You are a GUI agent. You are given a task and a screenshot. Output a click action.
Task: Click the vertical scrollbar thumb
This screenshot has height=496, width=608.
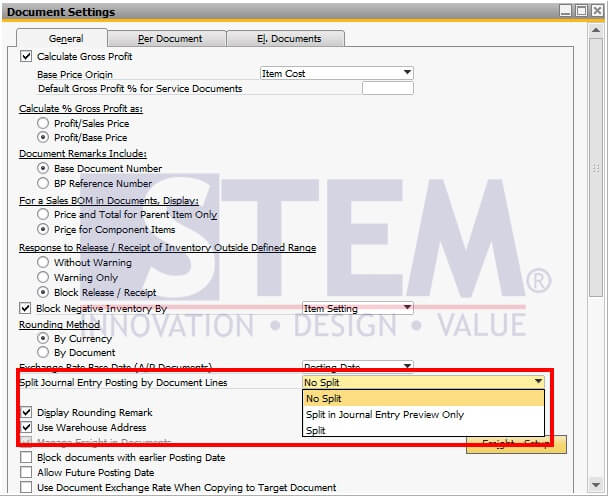[596, 168]
